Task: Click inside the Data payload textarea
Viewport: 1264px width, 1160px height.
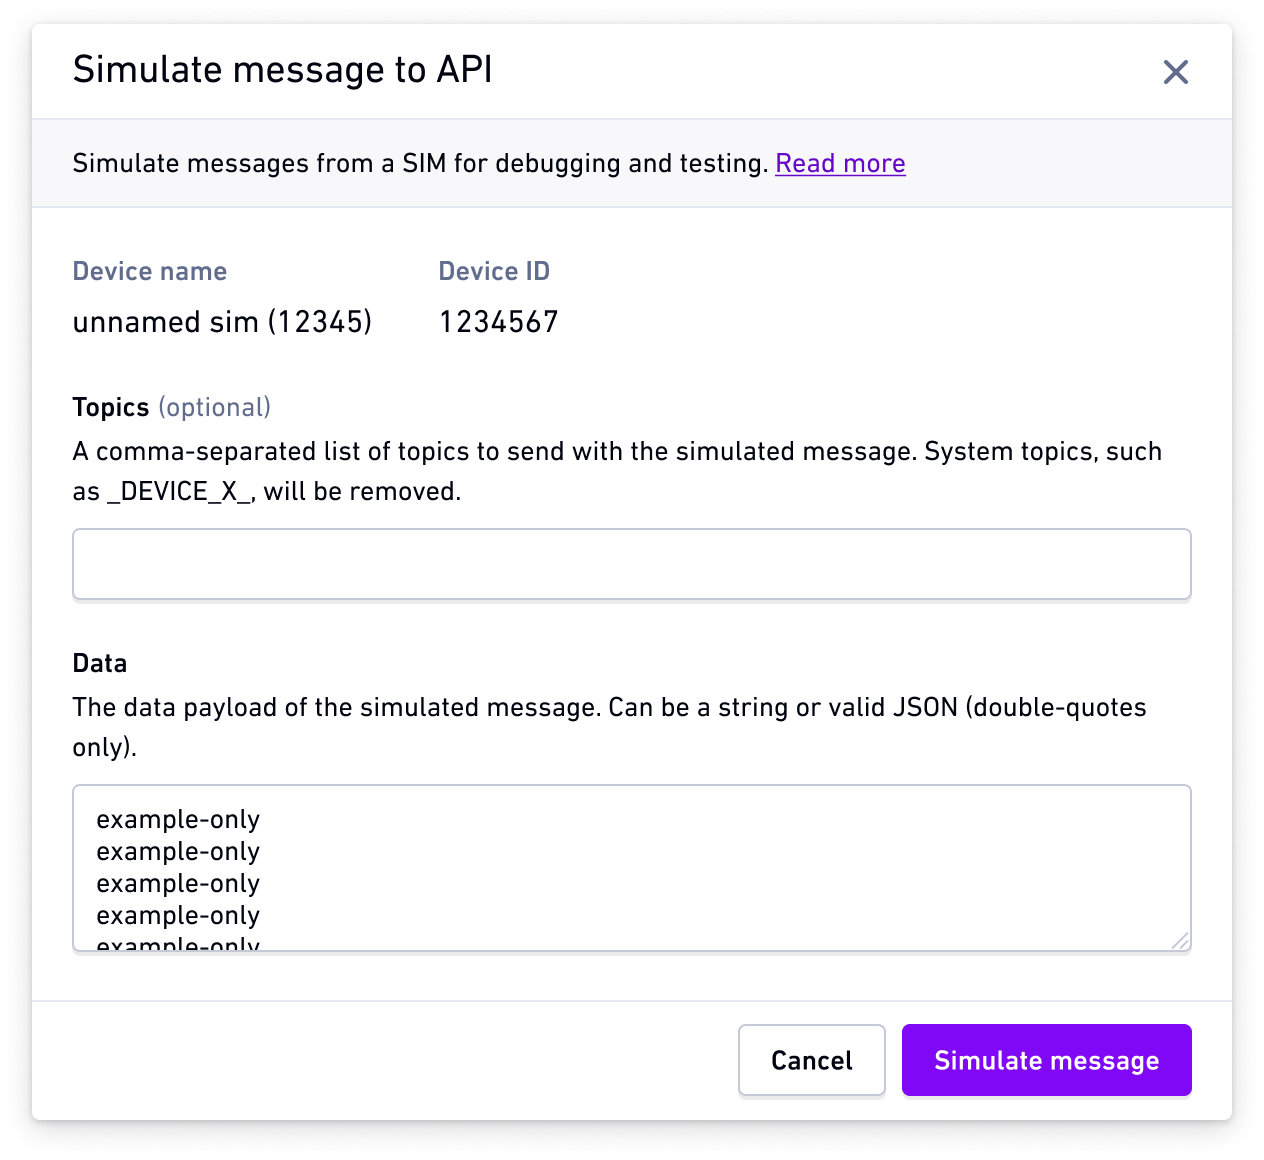Action: point(631,868)
